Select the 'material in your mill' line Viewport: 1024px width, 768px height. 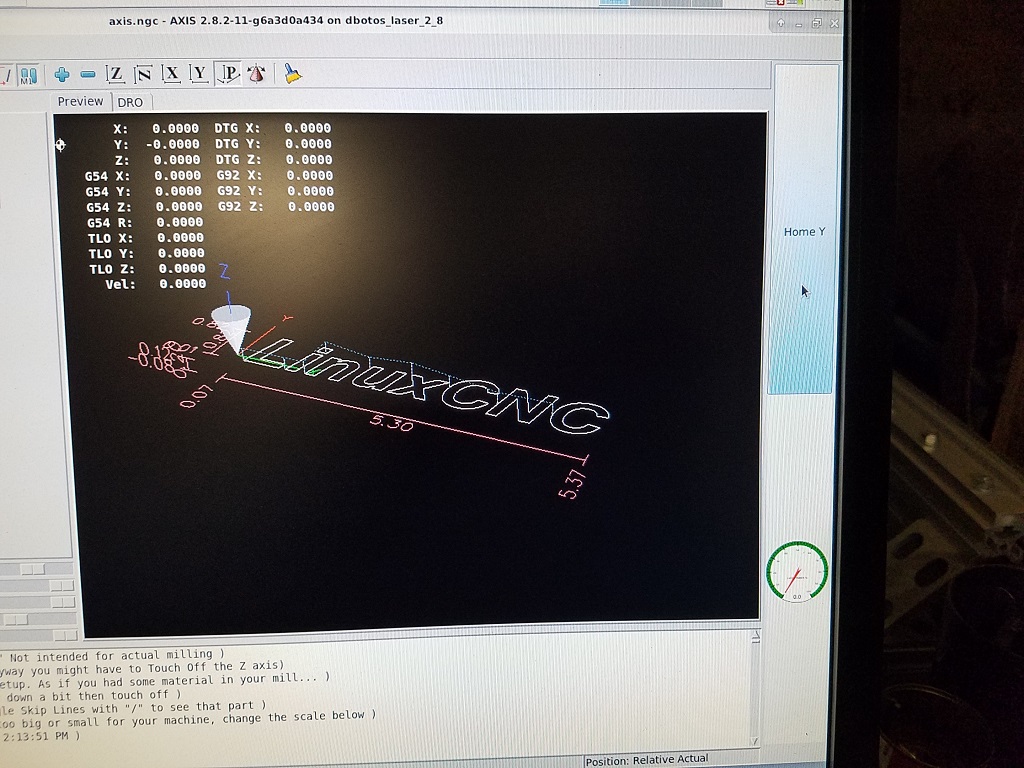[165, 680]
